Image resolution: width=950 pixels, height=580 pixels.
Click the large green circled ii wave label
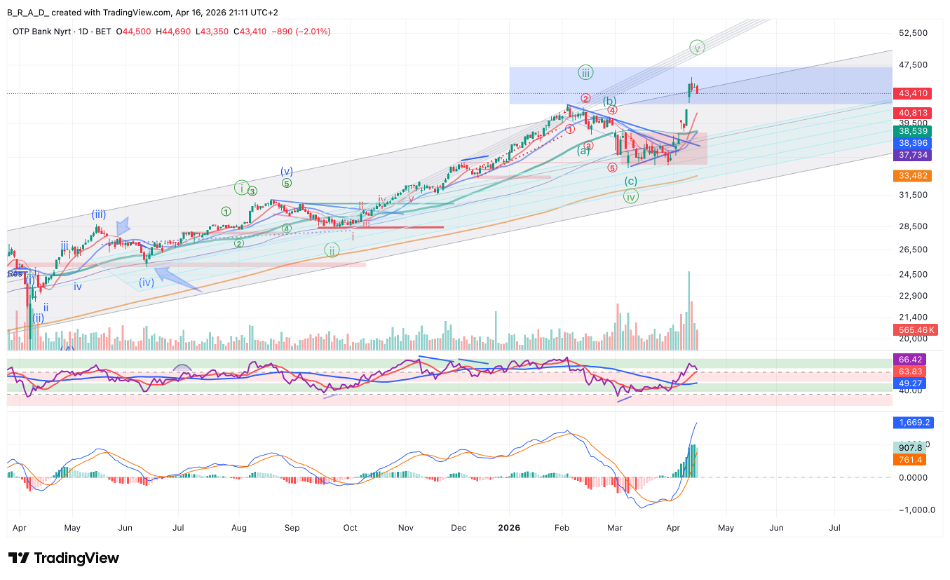[x=331, y=250]
